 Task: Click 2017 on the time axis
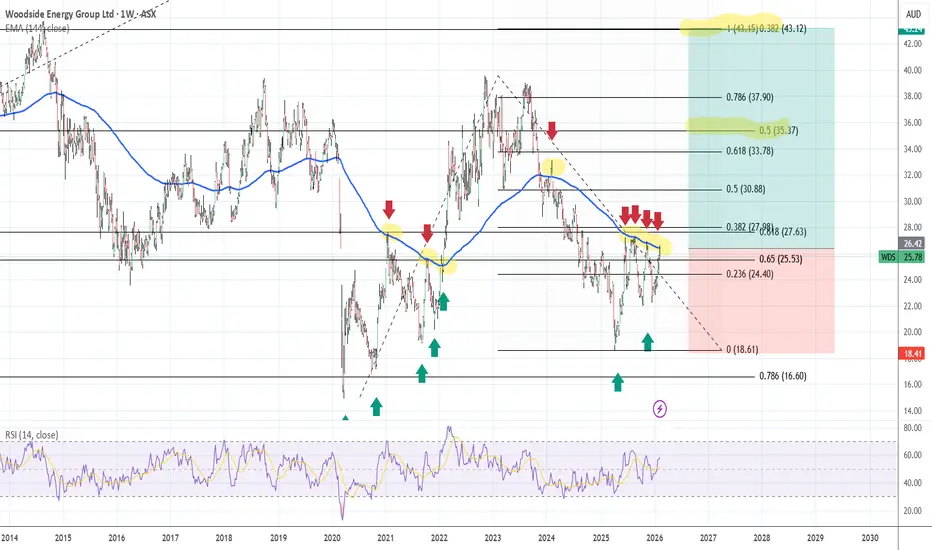170,538
